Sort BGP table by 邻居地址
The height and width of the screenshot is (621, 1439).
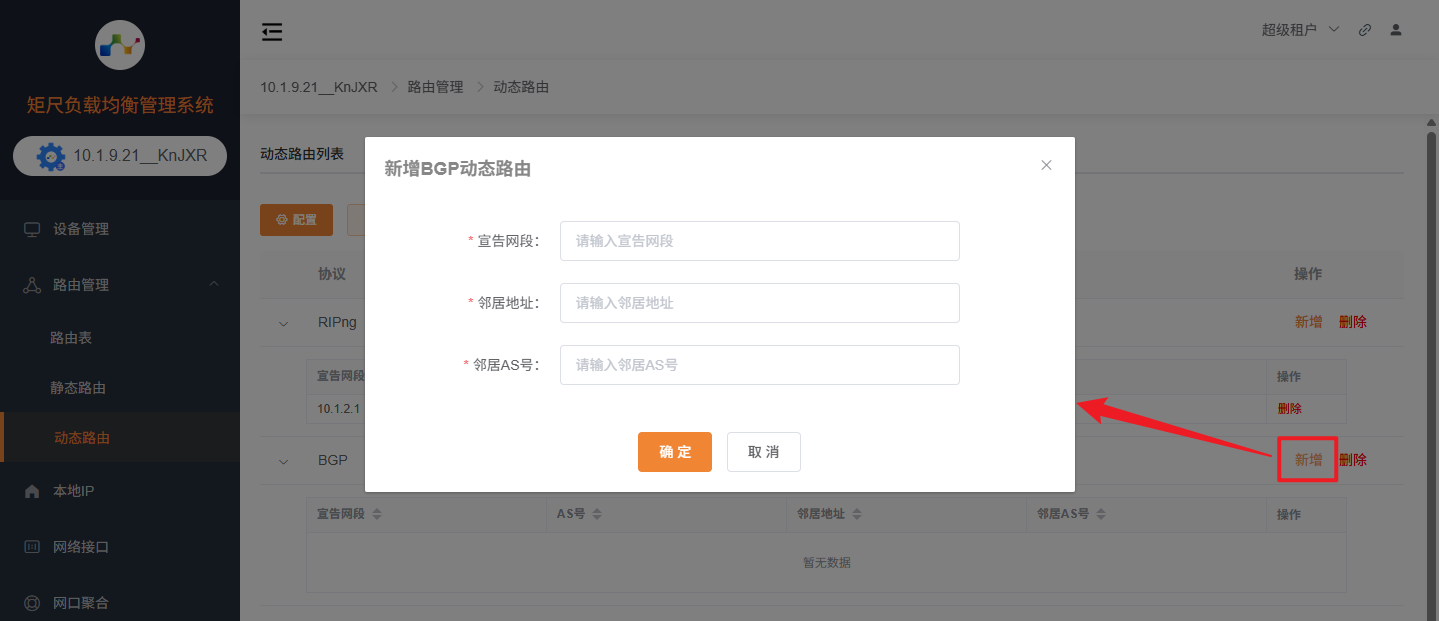pos(857,514)
